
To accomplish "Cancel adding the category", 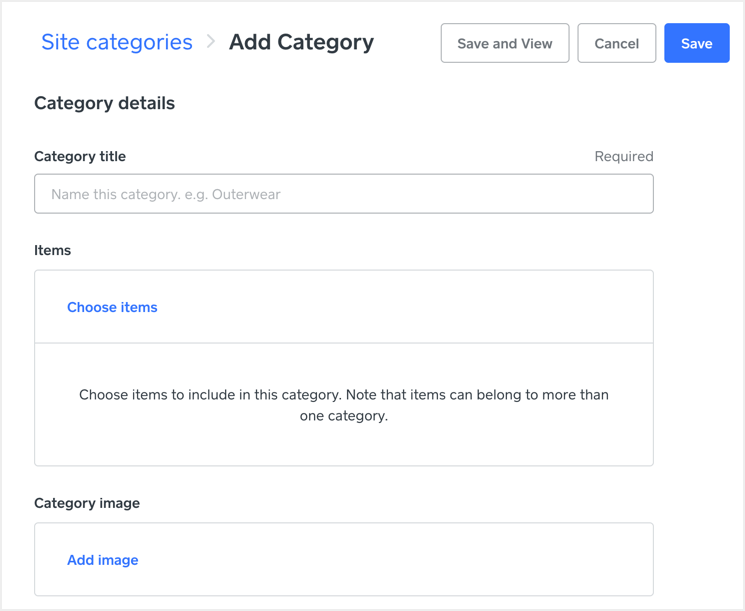I will pos(616,43).
